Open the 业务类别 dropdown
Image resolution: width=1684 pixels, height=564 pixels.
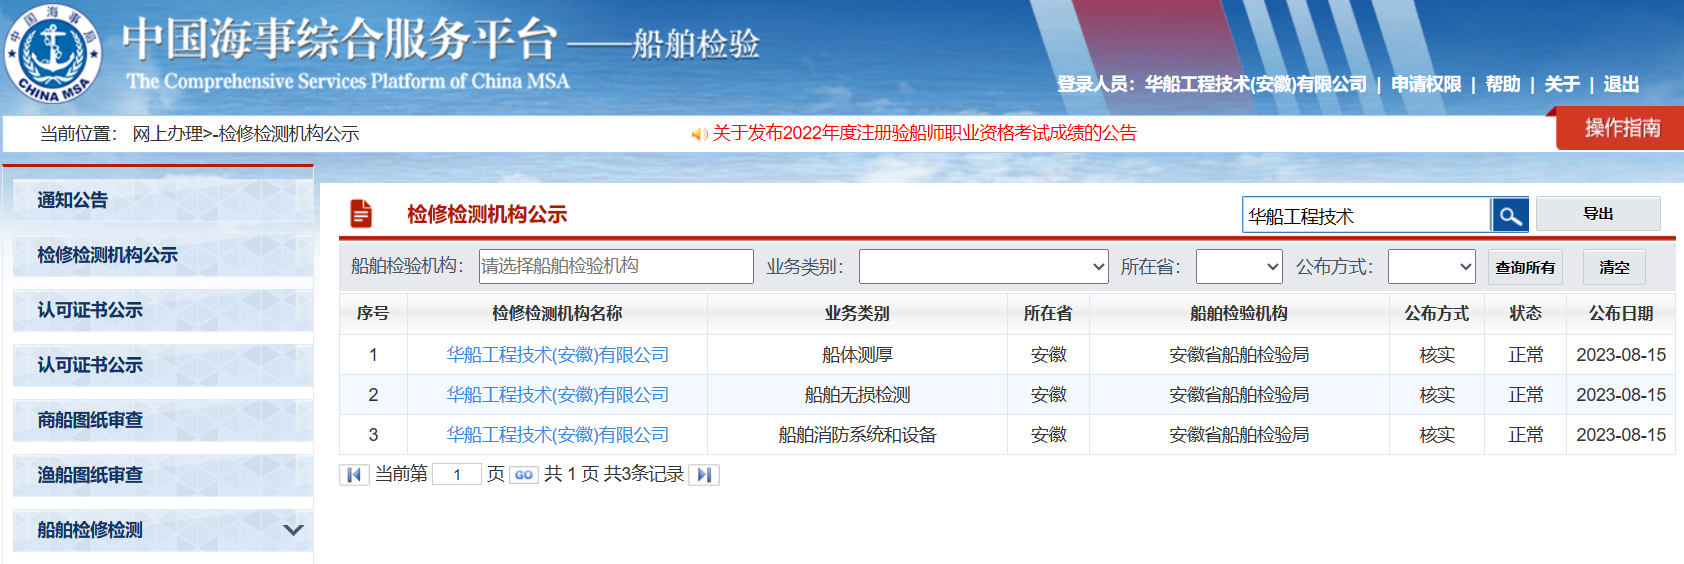pos(983,266)
